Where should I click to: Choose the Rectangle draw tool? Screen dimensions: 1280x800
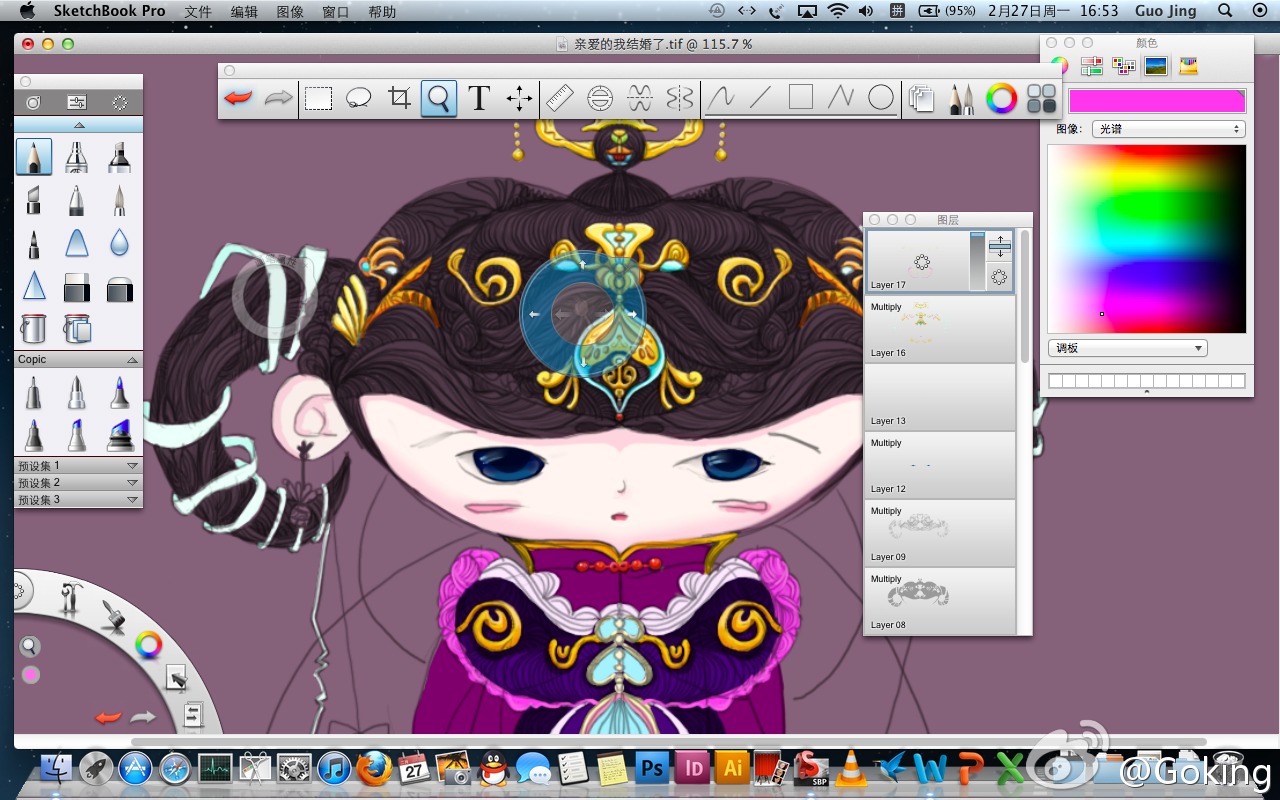coord(801,98)
